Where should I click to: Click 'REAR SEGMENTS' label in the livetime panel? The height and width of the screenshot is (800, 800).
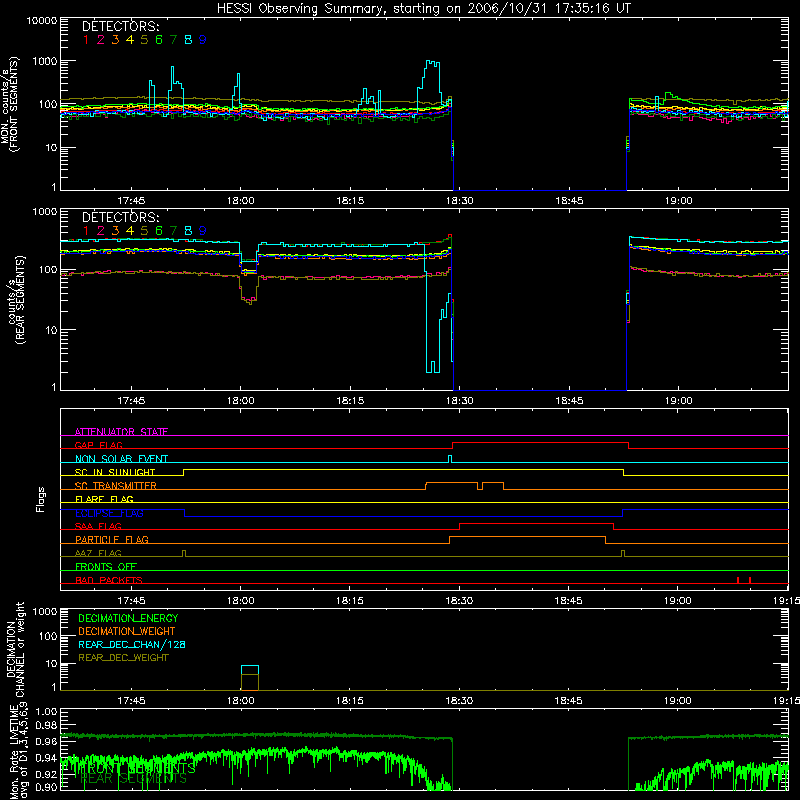134,778
